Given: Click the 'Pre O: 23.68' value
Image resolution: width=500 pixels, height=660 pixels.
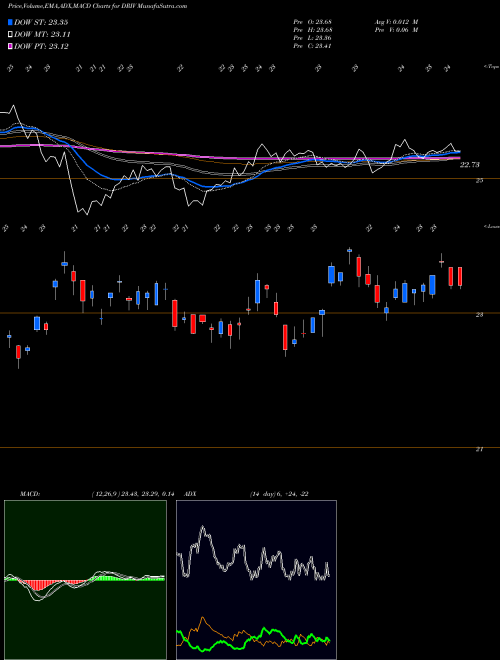Looking at the screenshot, I should [313, 22].
